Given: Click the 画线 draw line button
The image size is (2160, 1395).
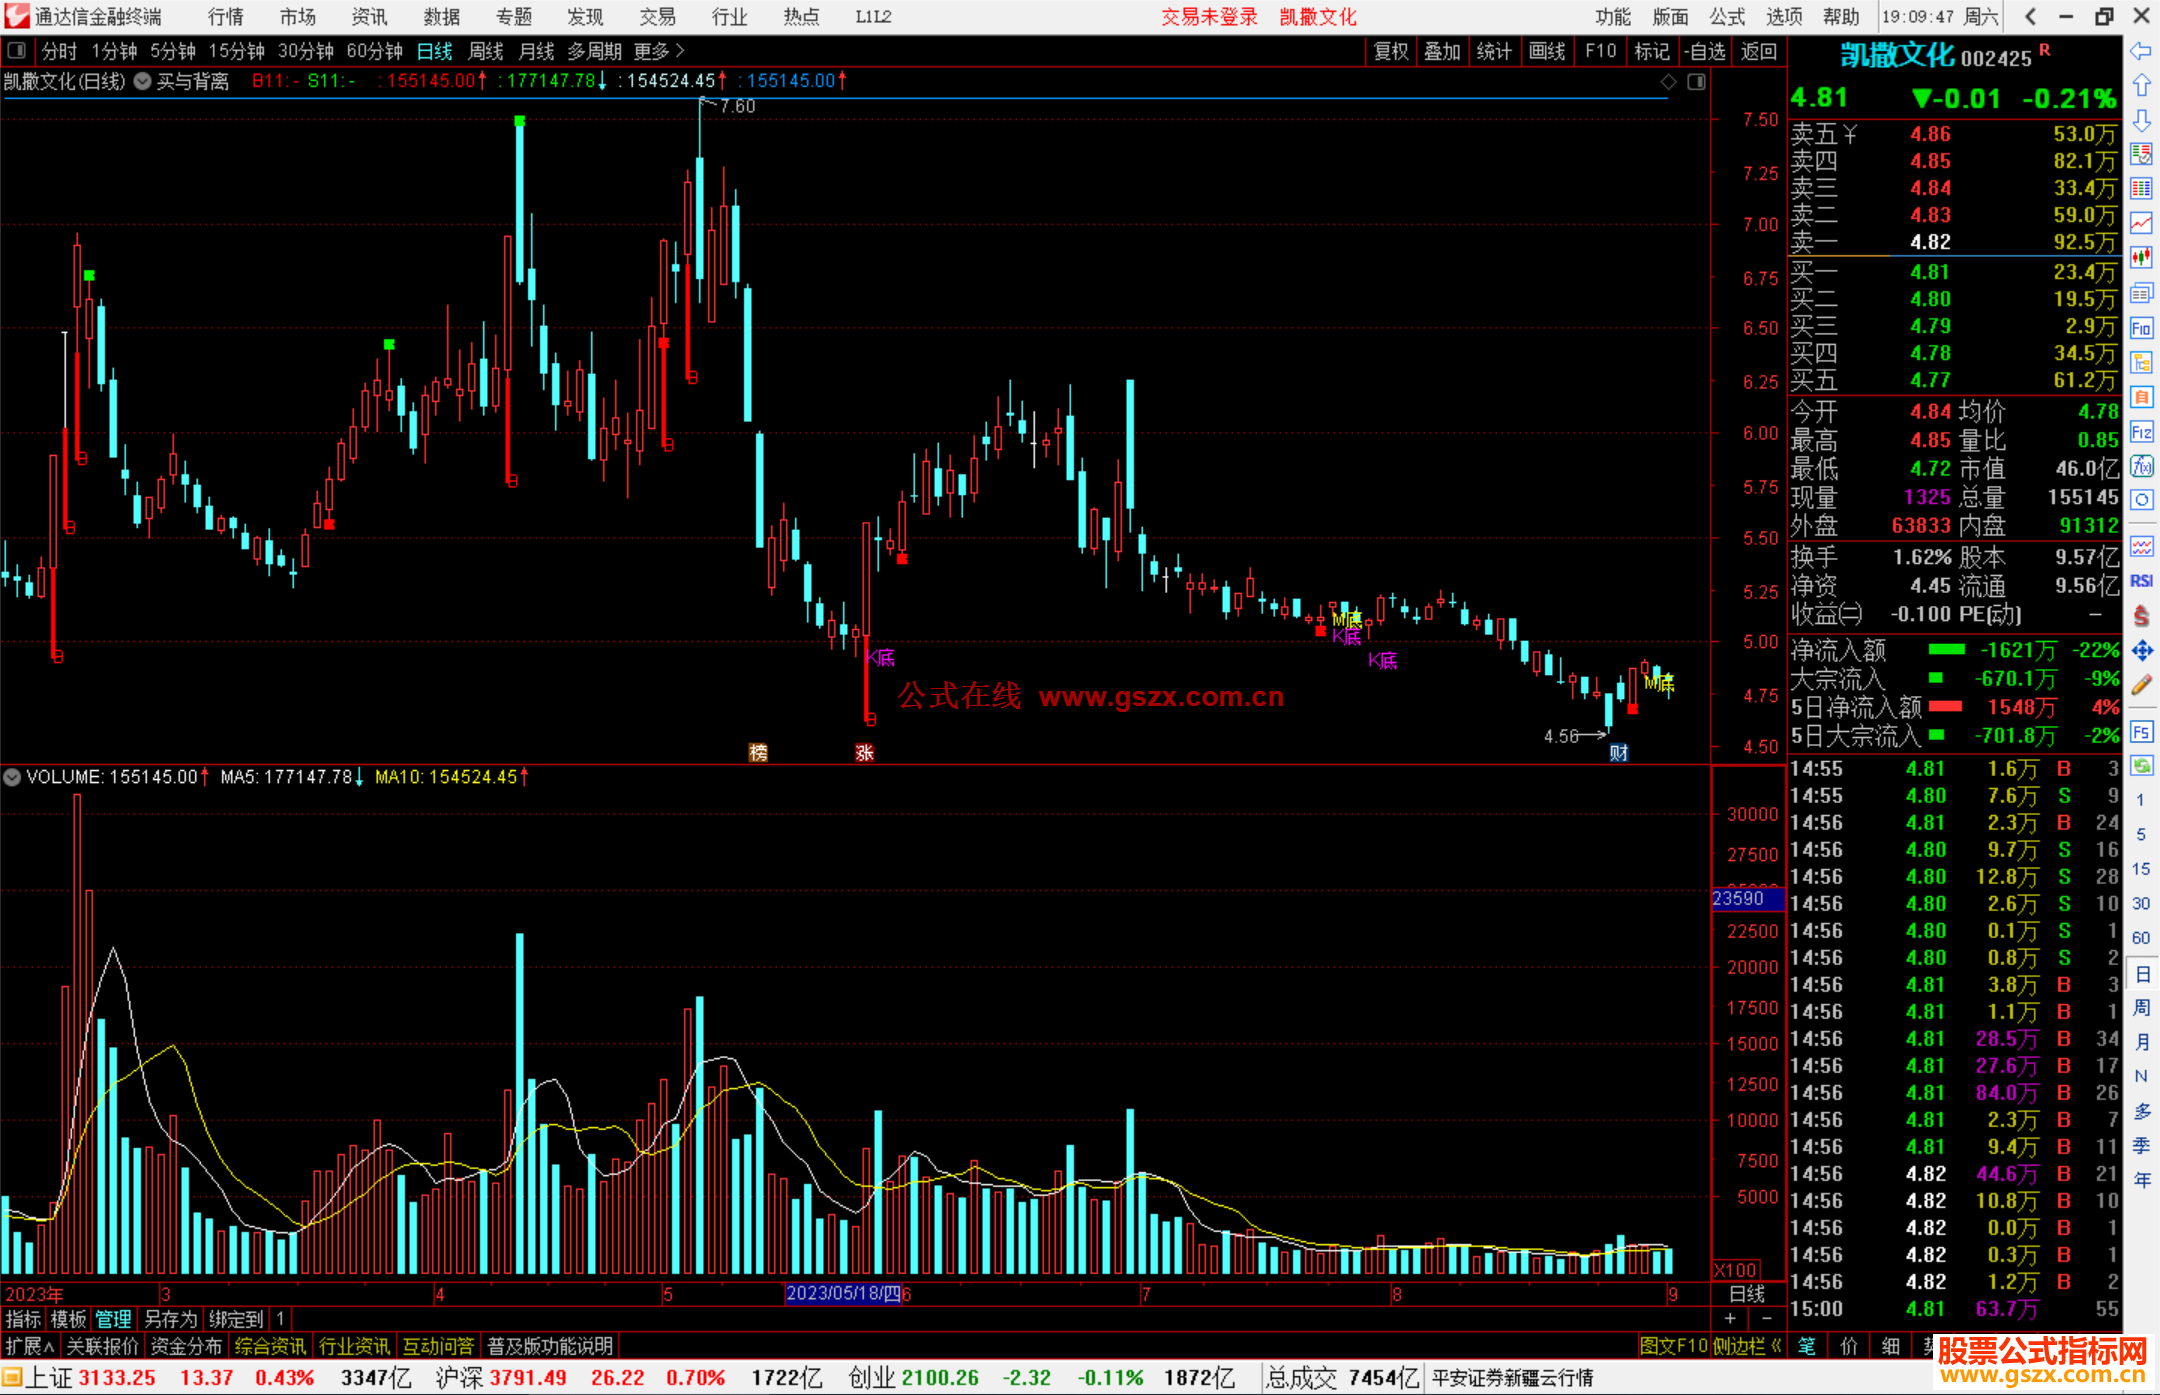Looking at the screenshot, I should (x=1546, y=51).
